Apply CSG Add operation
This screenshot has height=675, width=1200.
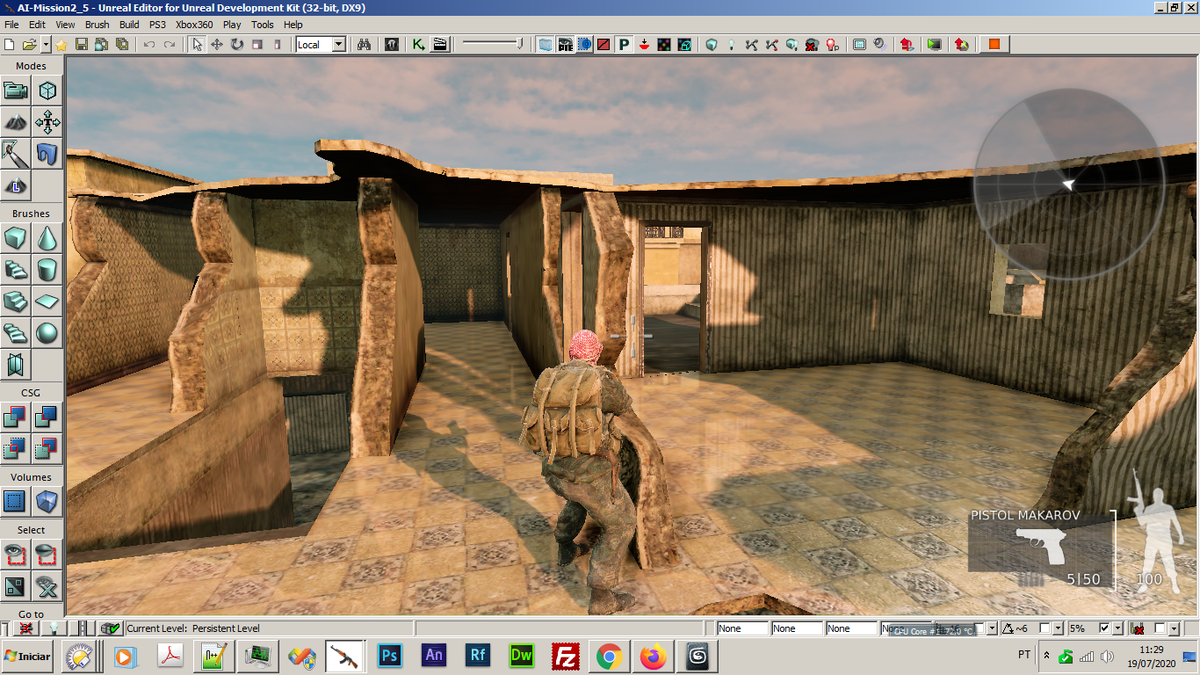15,416
